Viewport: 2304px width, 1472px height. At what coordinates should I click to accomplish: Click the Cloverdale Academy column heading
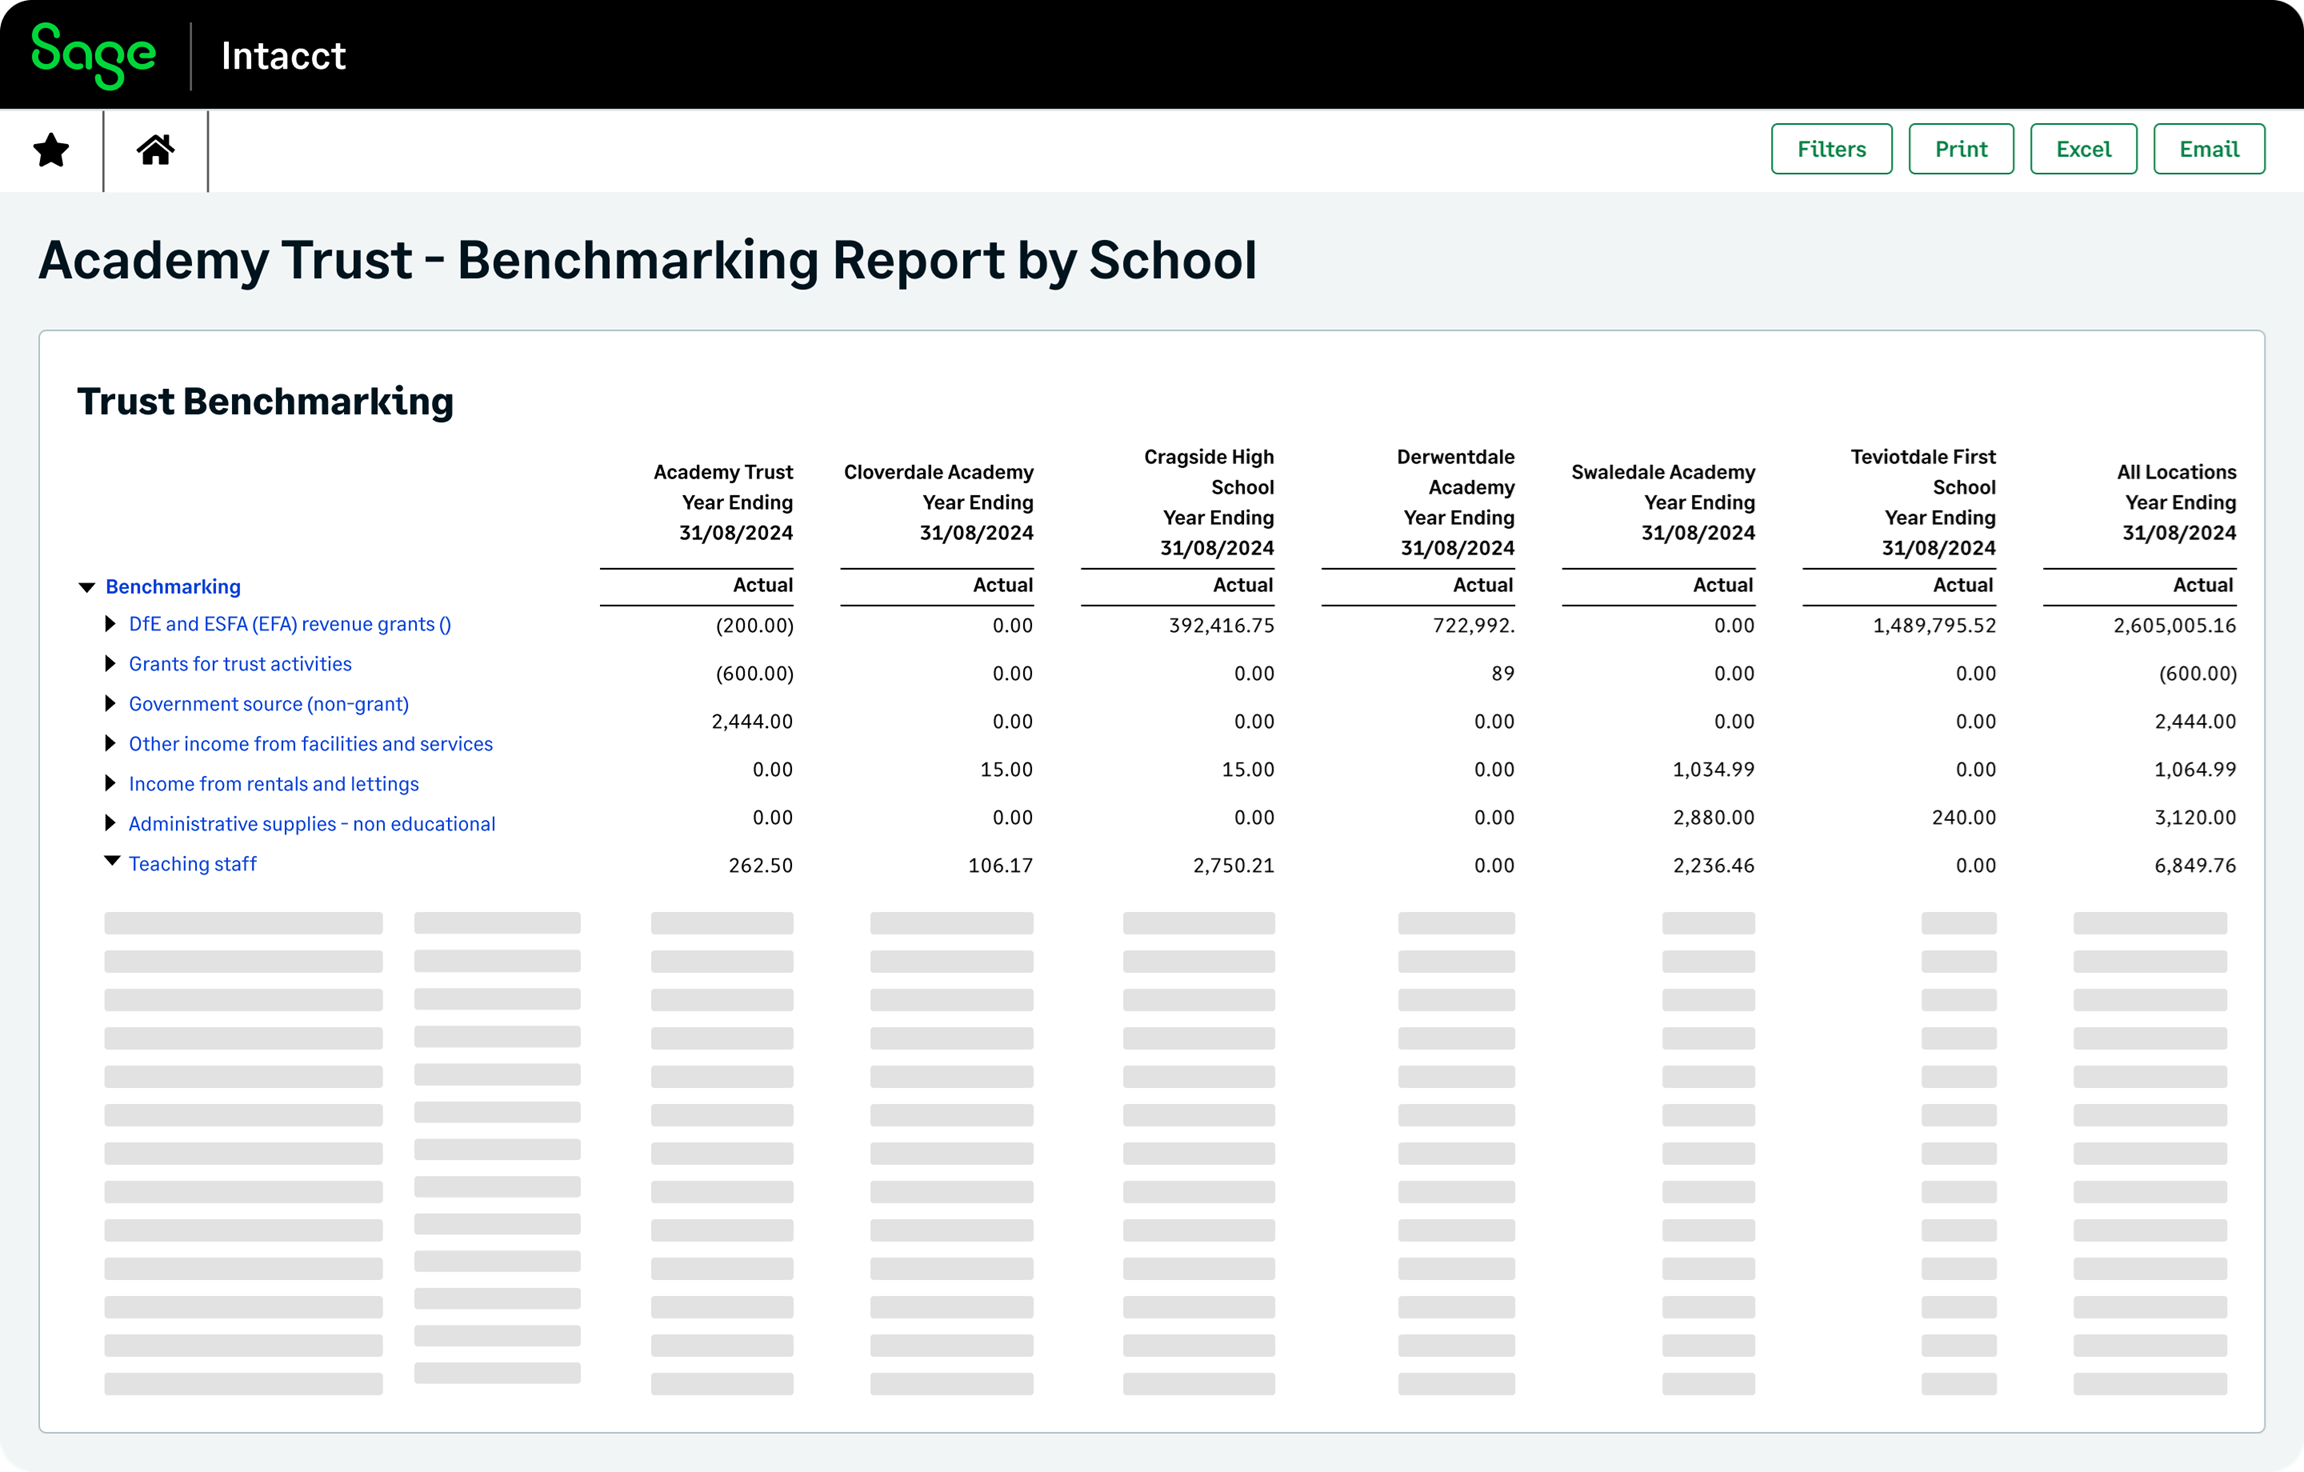[937, 471]
